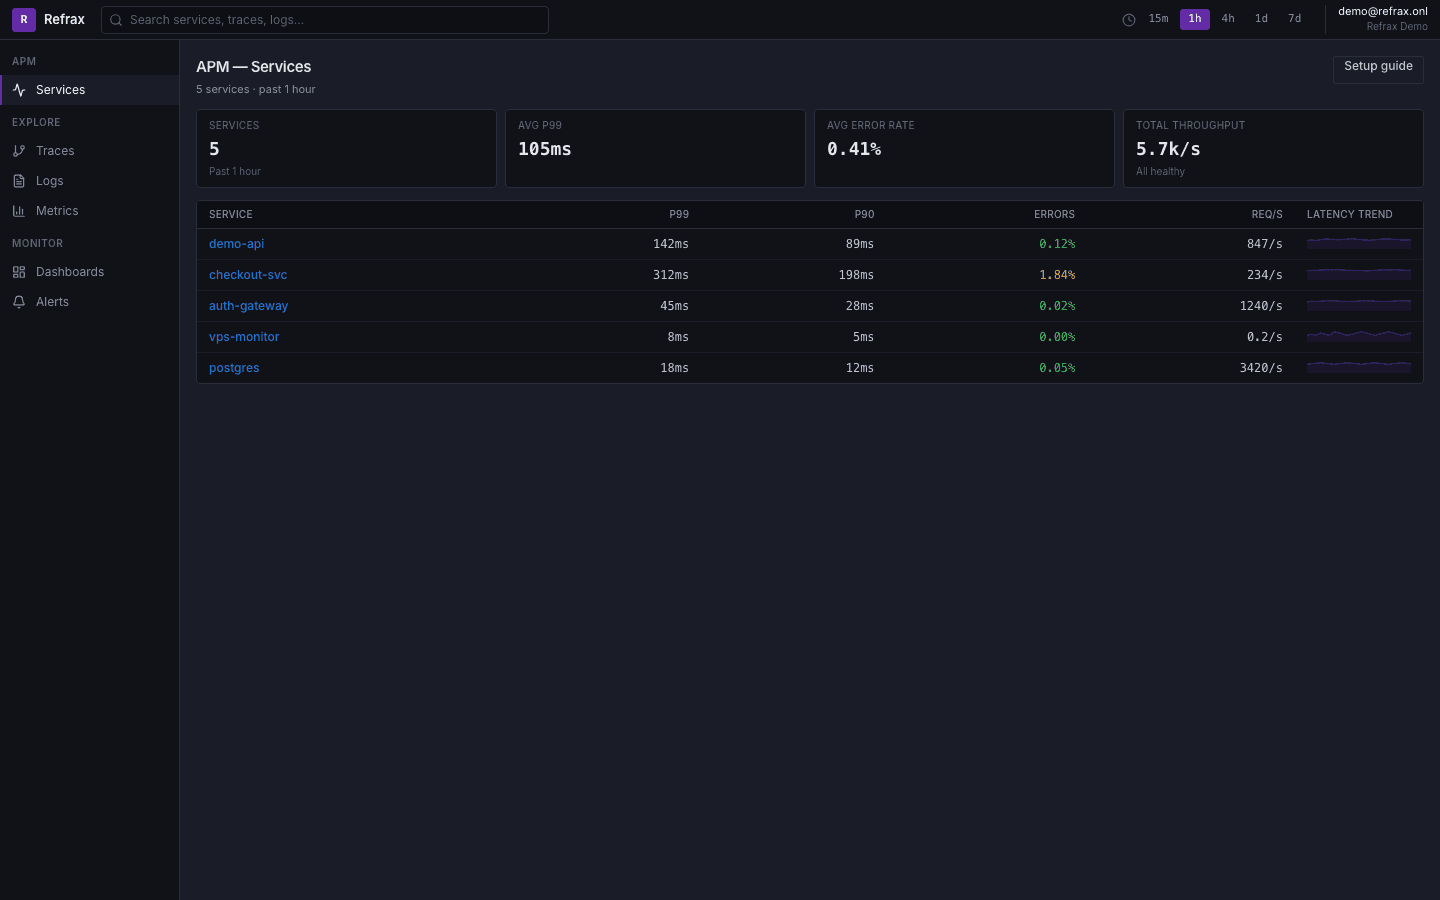Viewport: 1440px width, 900px height.
Task: Open the vps-monitor service link
Action: pyautogui.click(x=244, y=337)
